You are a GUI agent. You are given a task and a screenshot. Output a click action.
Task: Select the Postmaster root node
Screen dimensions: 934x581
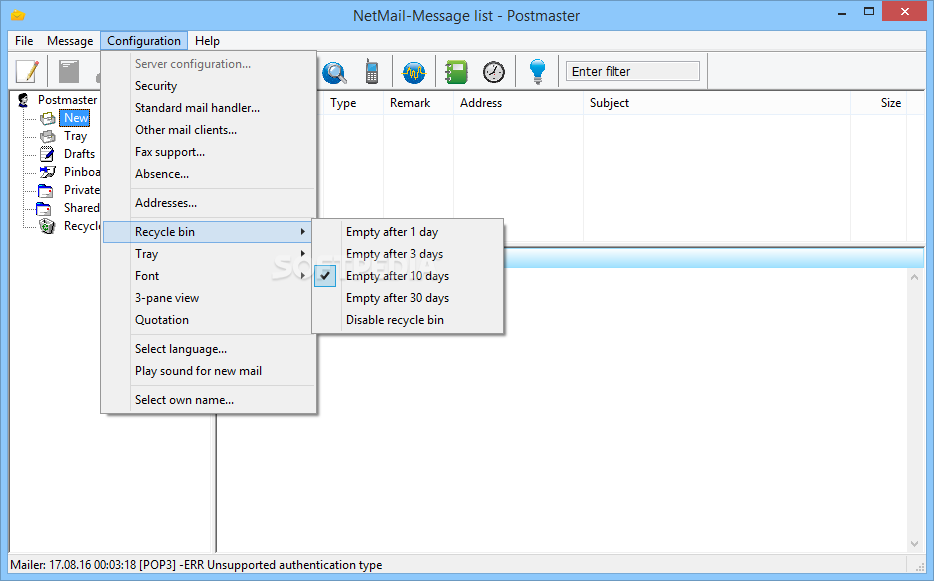pos(67,100)
